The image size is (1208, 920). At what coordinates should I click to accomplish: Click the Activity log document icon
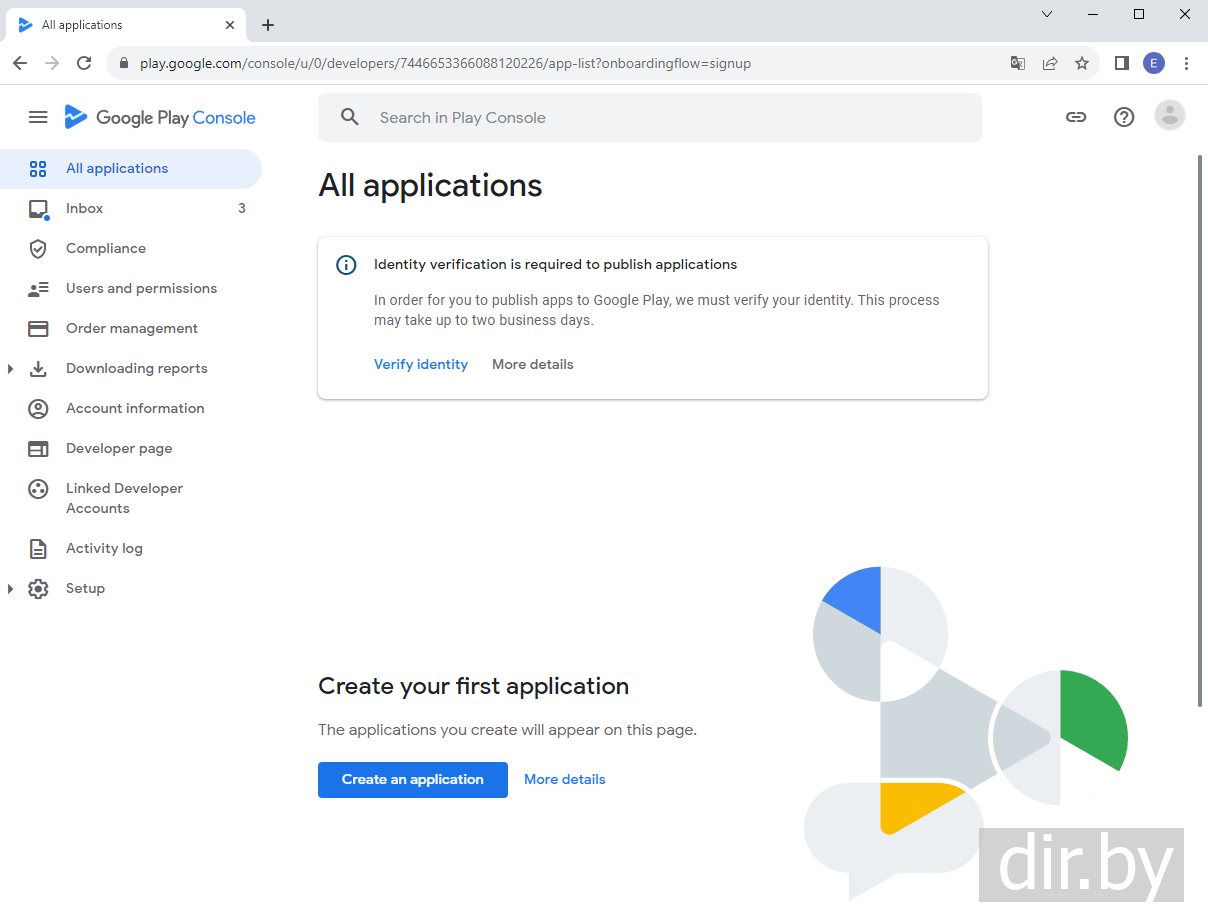(x=38, y=548)
